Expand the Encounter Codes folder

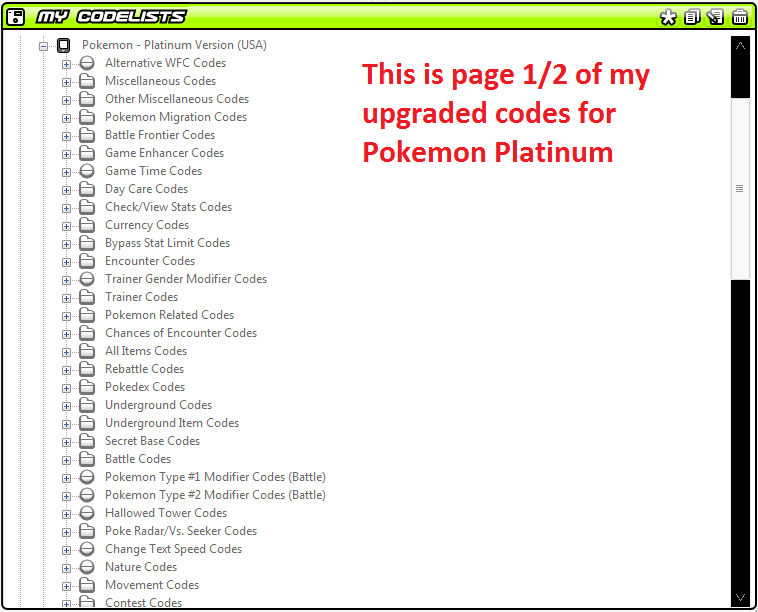66,262
